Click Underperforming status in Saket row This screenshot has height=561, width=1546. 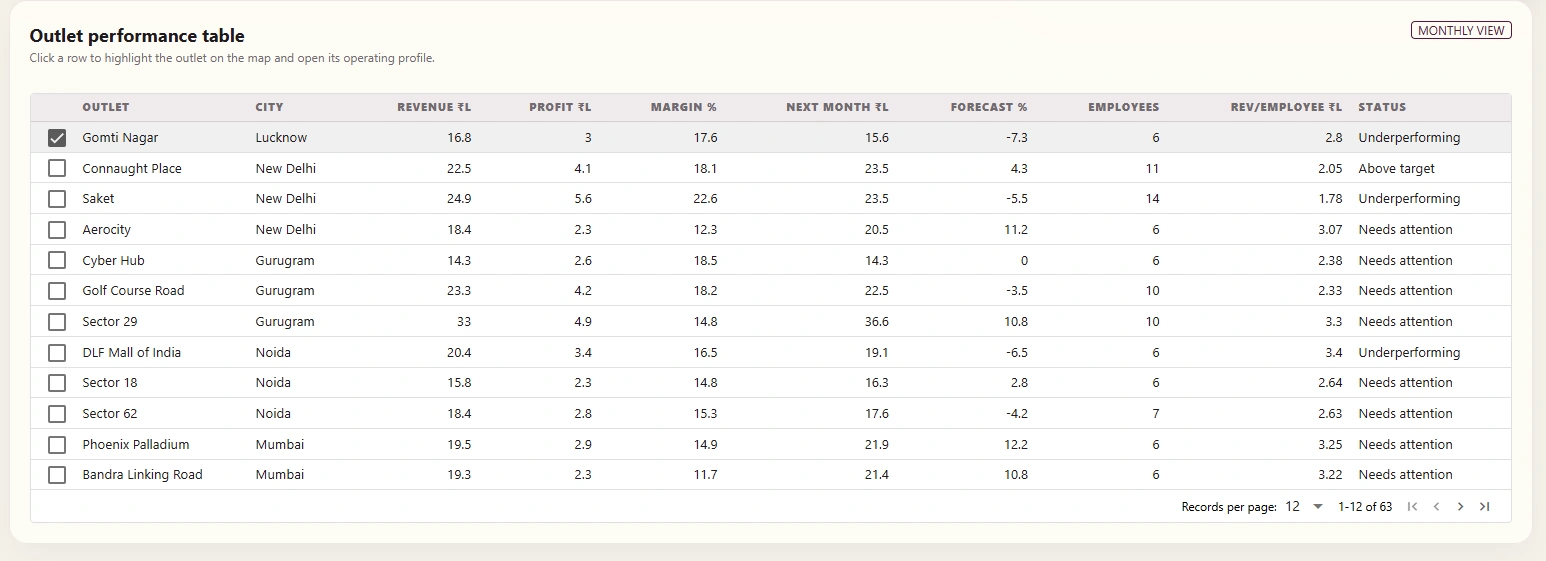(1409, 199)
